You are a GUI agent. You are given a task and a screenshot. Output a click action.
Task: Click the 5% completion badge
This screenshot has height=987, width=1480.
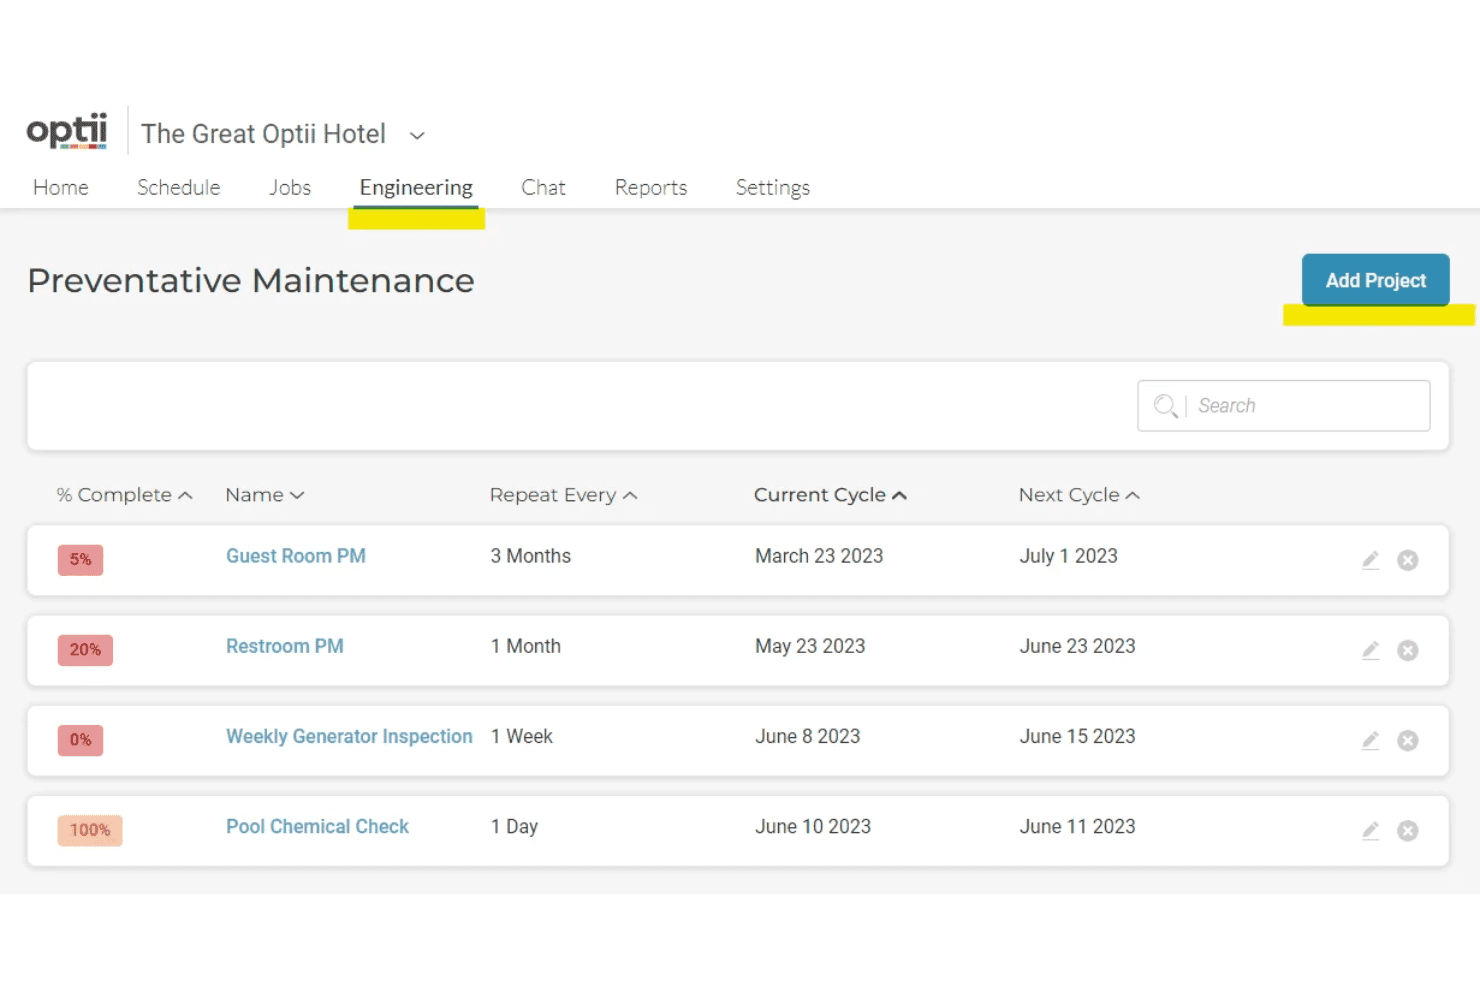pyautogui.click(x=80, y=560)
